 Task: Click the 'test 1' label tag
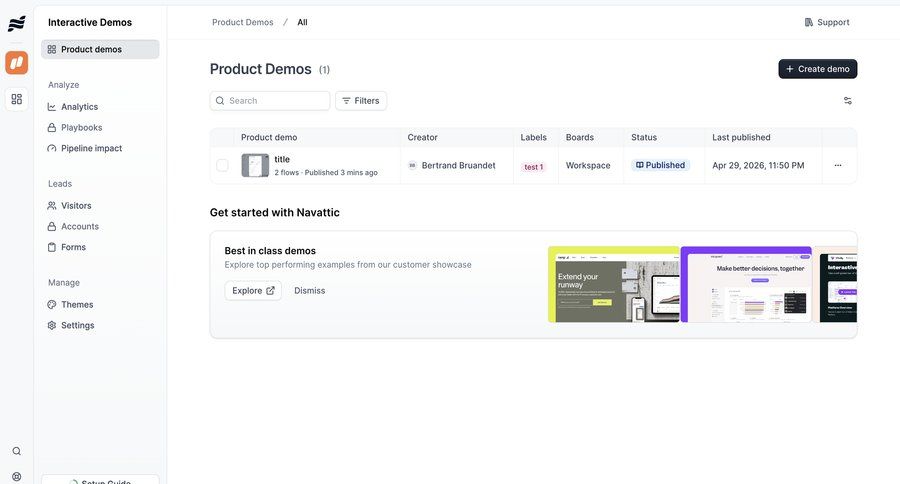click(x=534, y=167)
